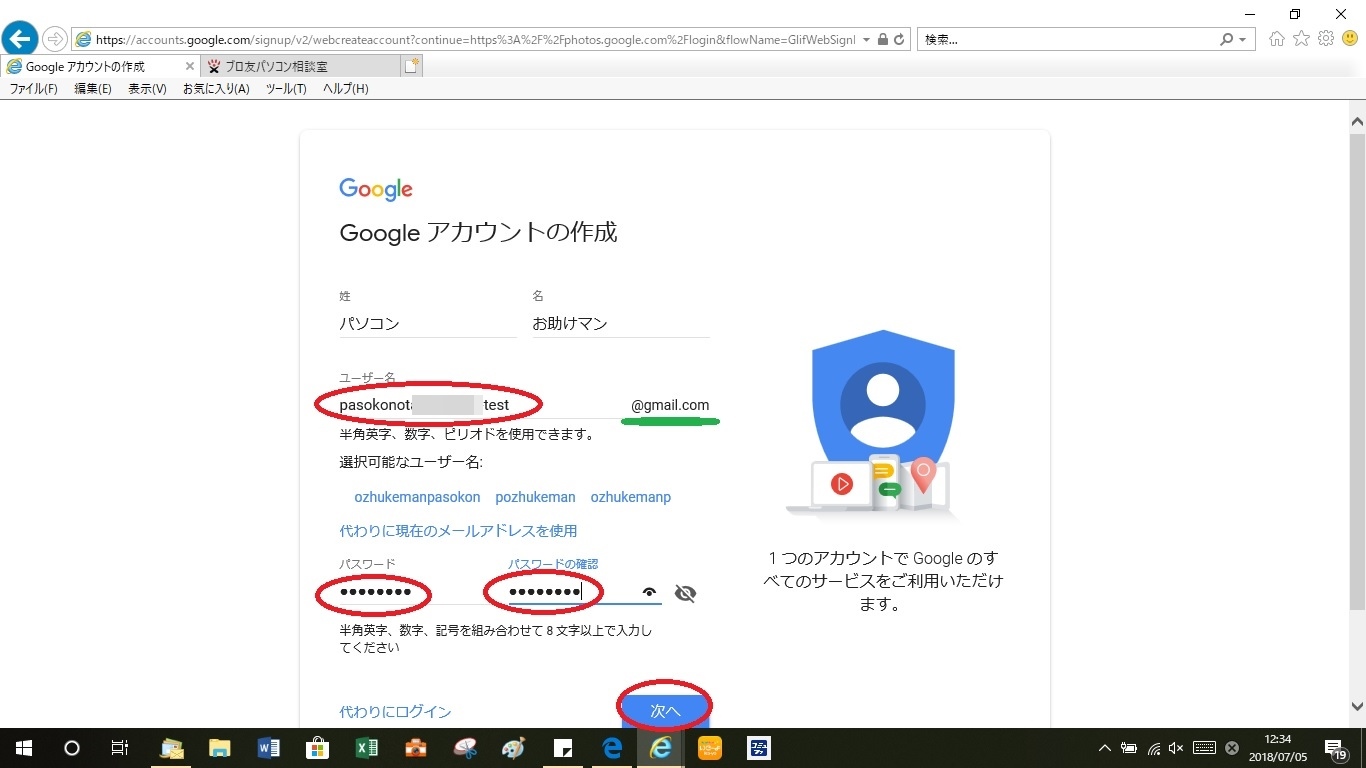Click the muted speaker volume icon
1366x768 pixels.
coord(1176,748)
